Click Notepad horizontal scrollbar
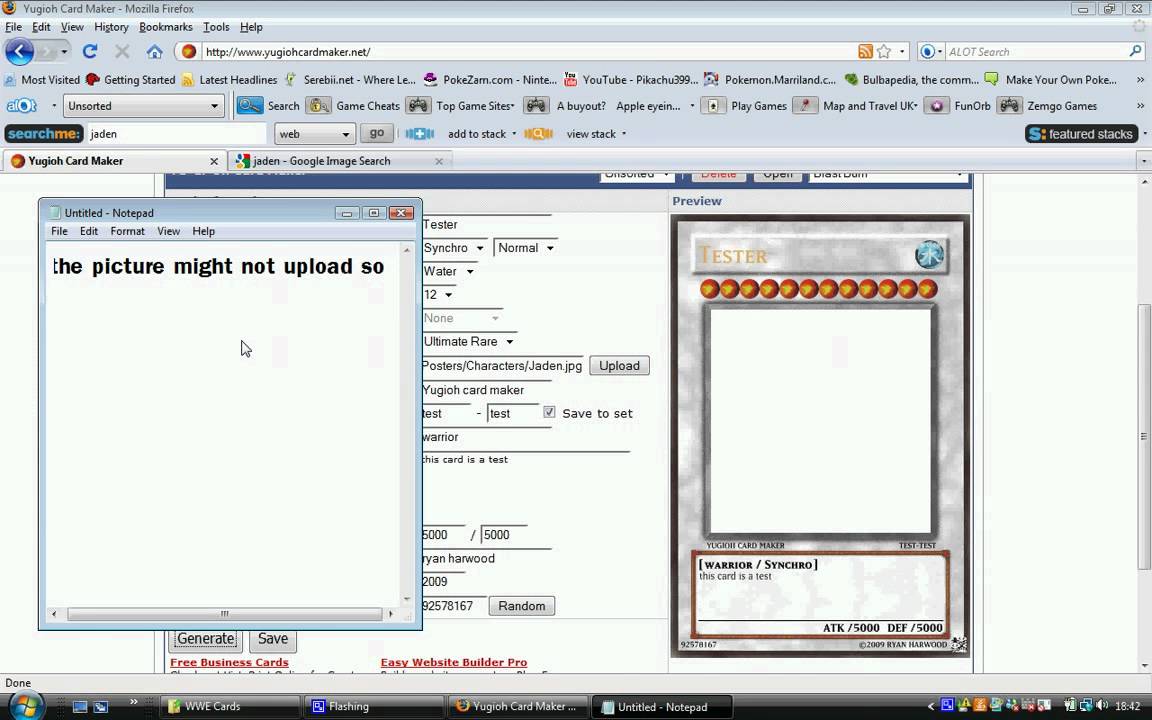 224,613
